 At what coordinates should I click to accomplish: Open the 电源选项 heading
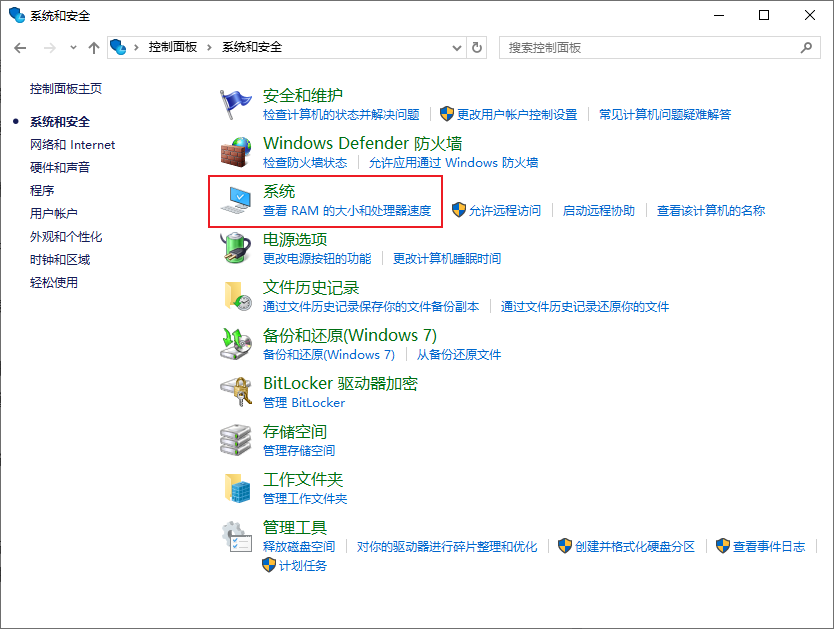(x=295, y=240)
